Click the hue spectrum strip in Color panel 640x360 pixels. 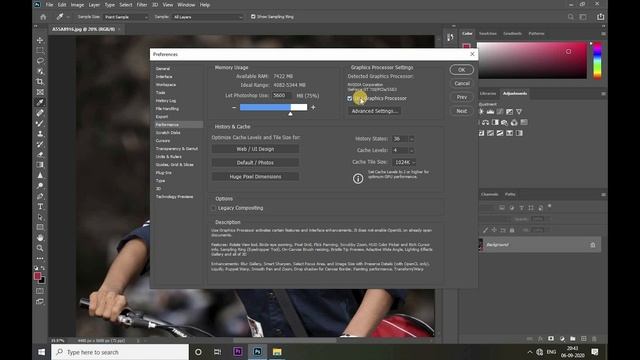pyautogui.click(x=597, y=60)
